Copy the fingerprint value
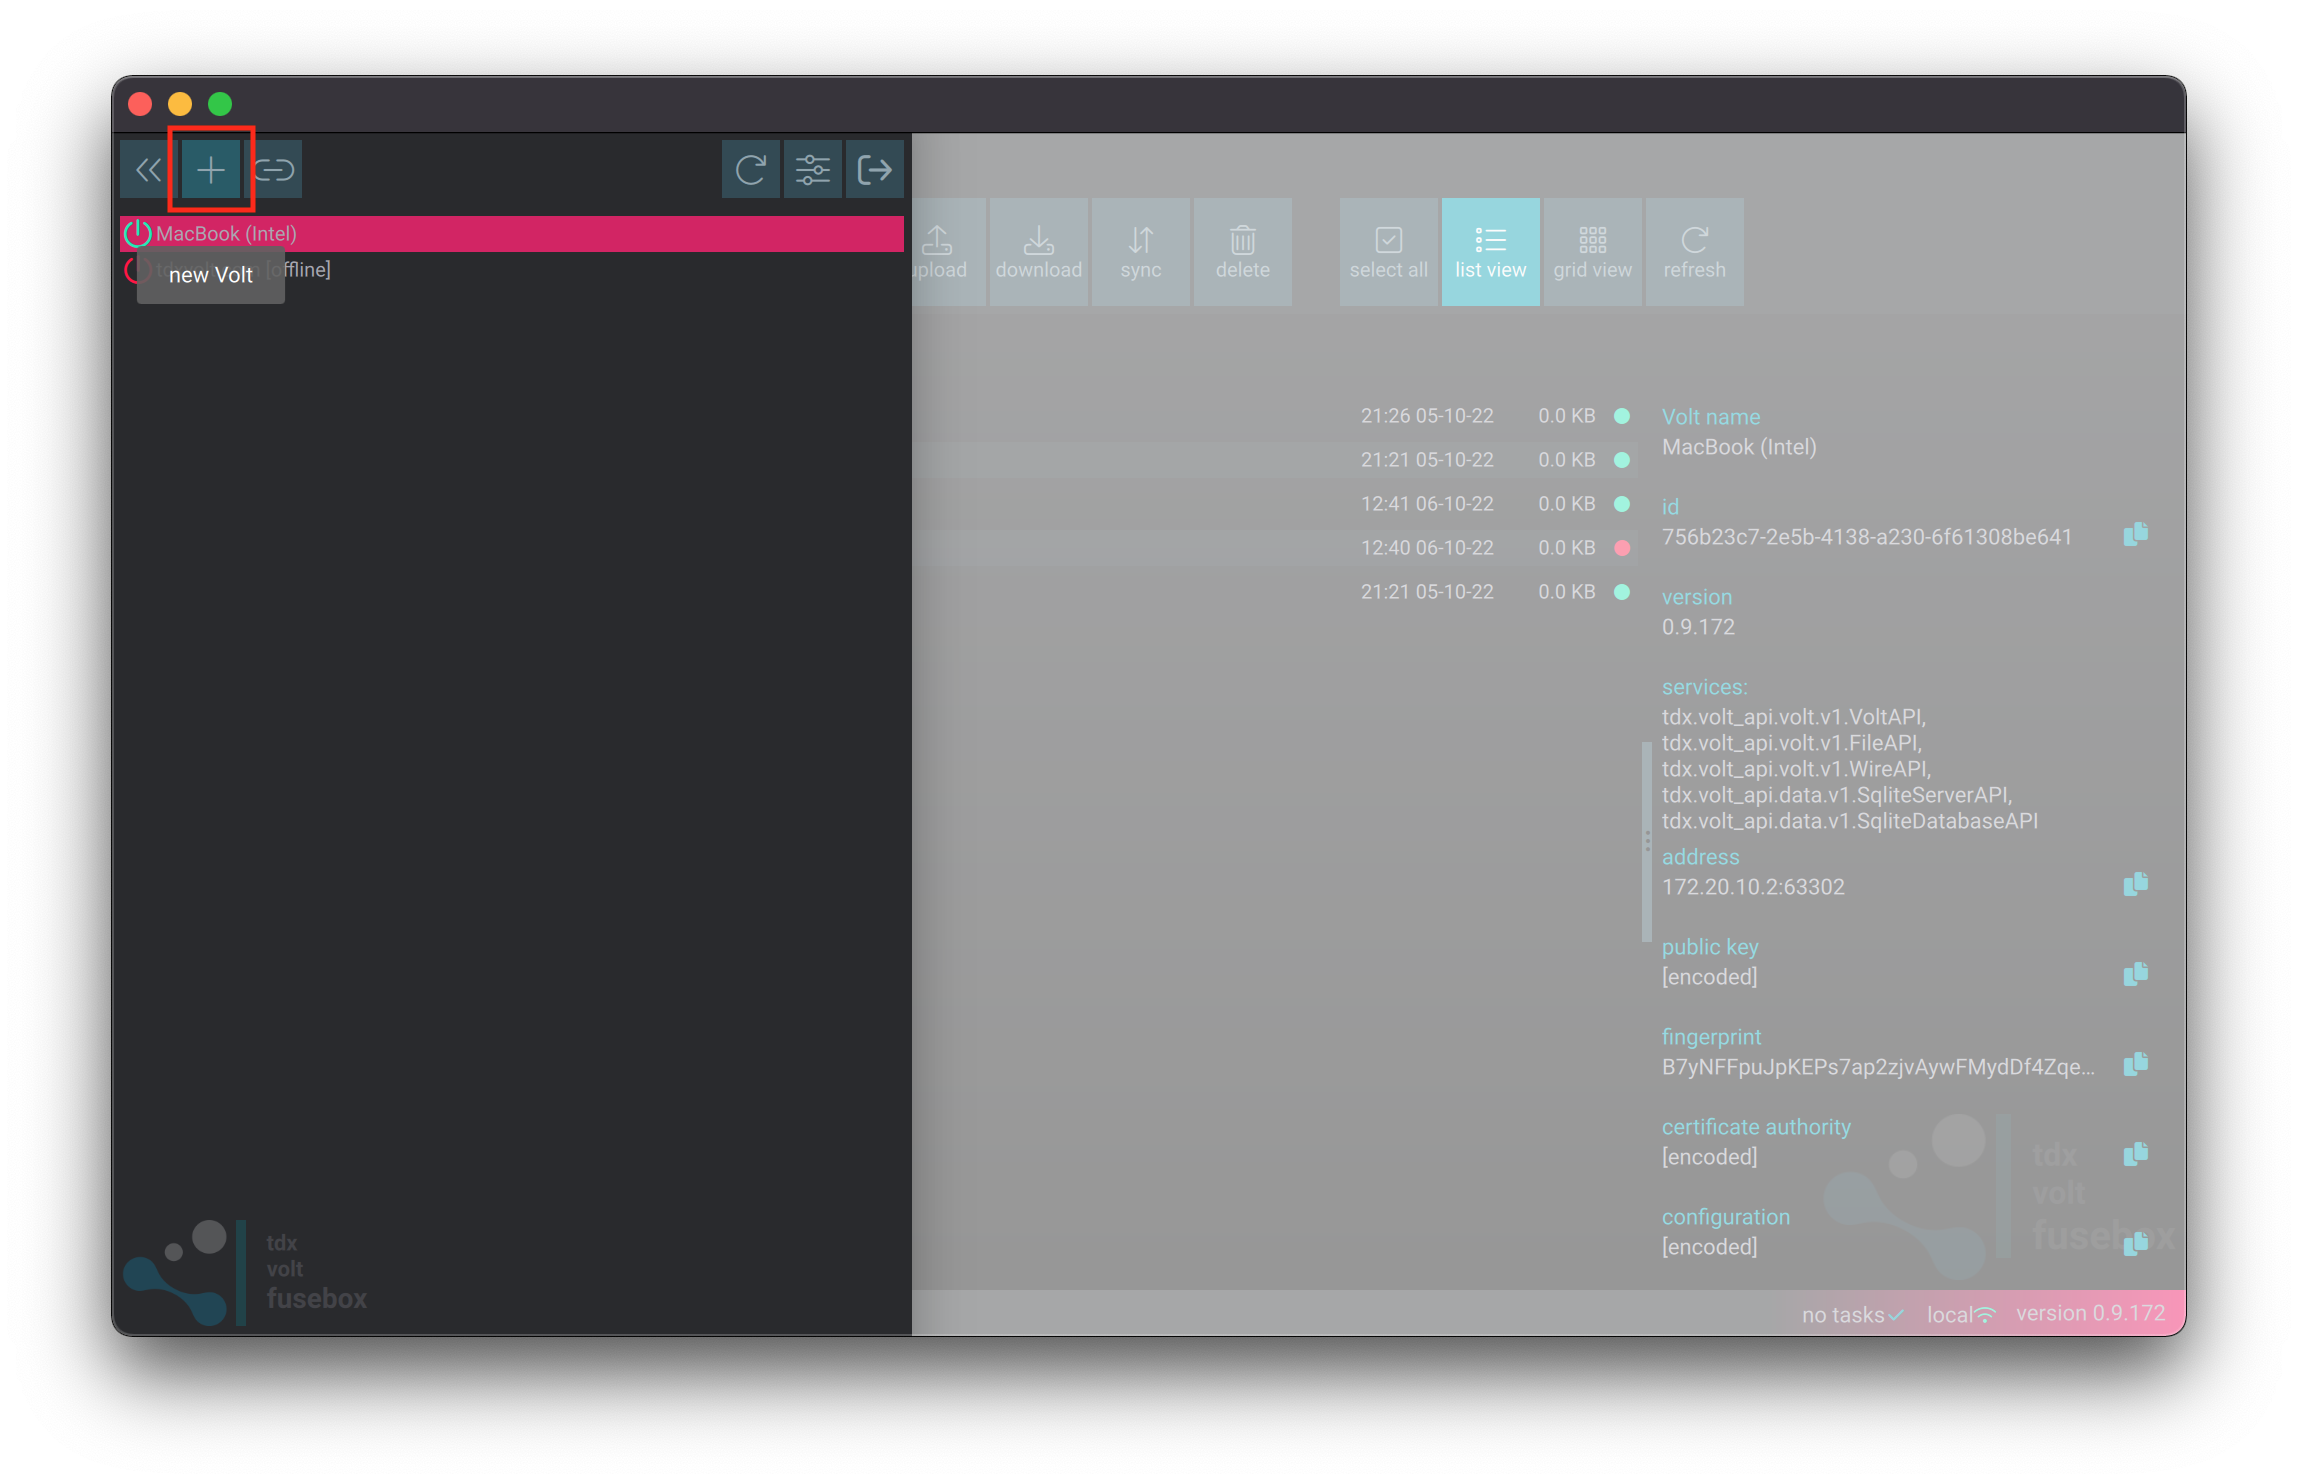Screen dimensions: 2298x1484 [2136, 1065]
